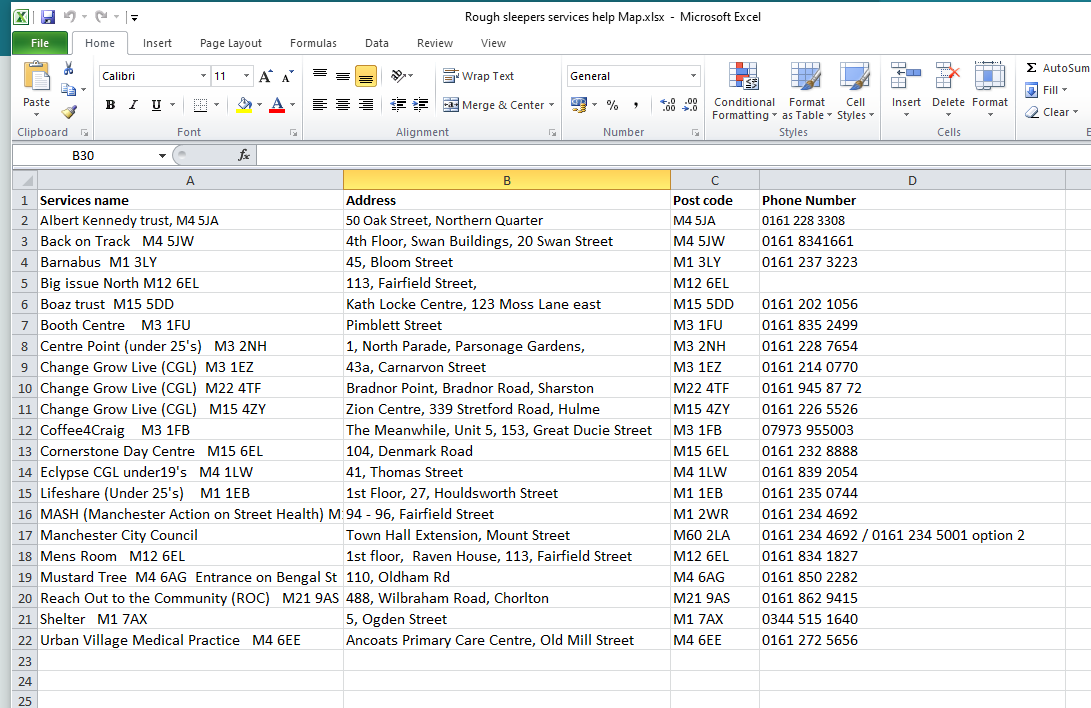Open Merge & Center dropdown arrow

(552, 105)
